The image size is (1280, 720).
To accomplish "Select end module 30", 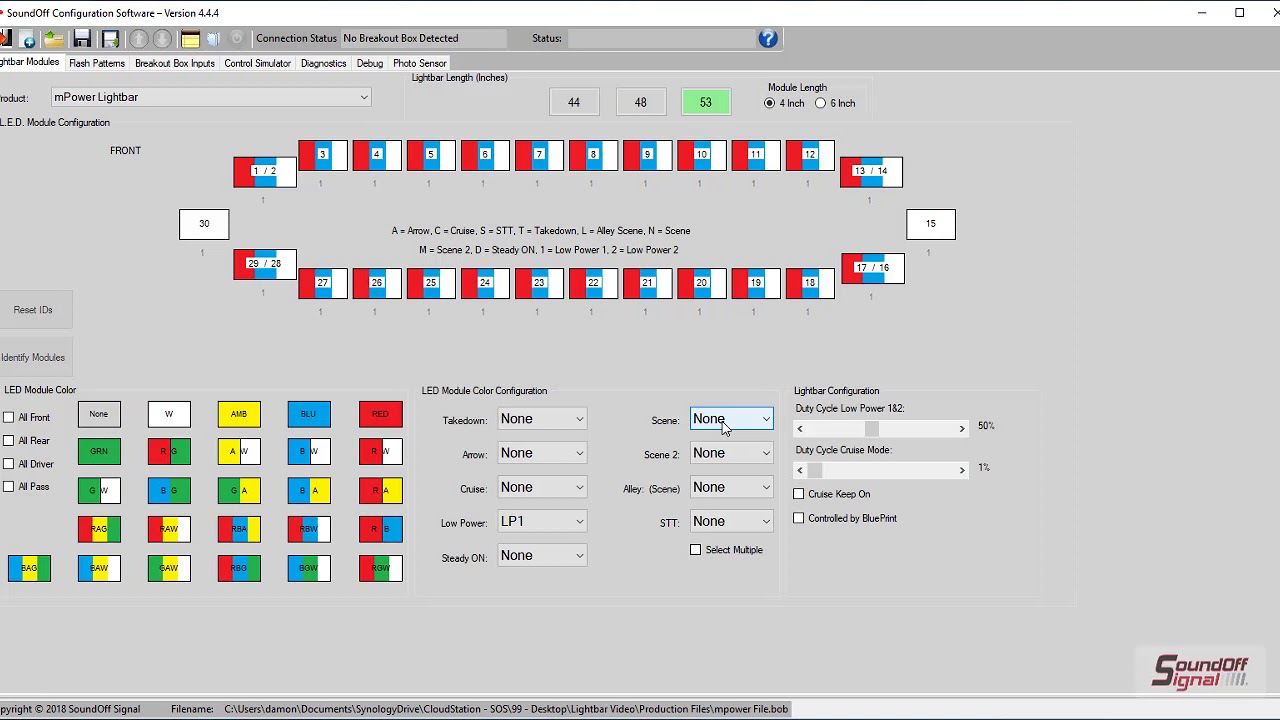I will pos(204,224).
